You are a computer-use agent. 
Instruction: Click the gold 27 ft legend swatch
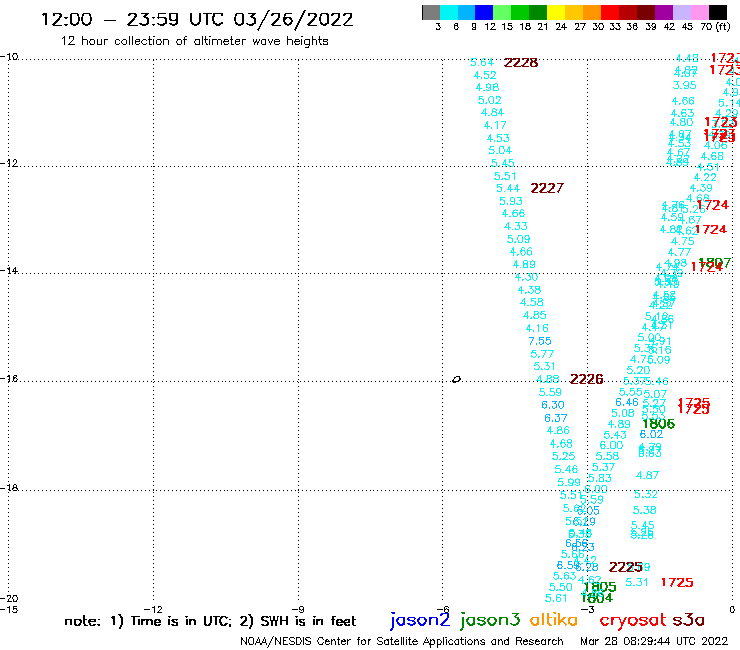point(574,12)
